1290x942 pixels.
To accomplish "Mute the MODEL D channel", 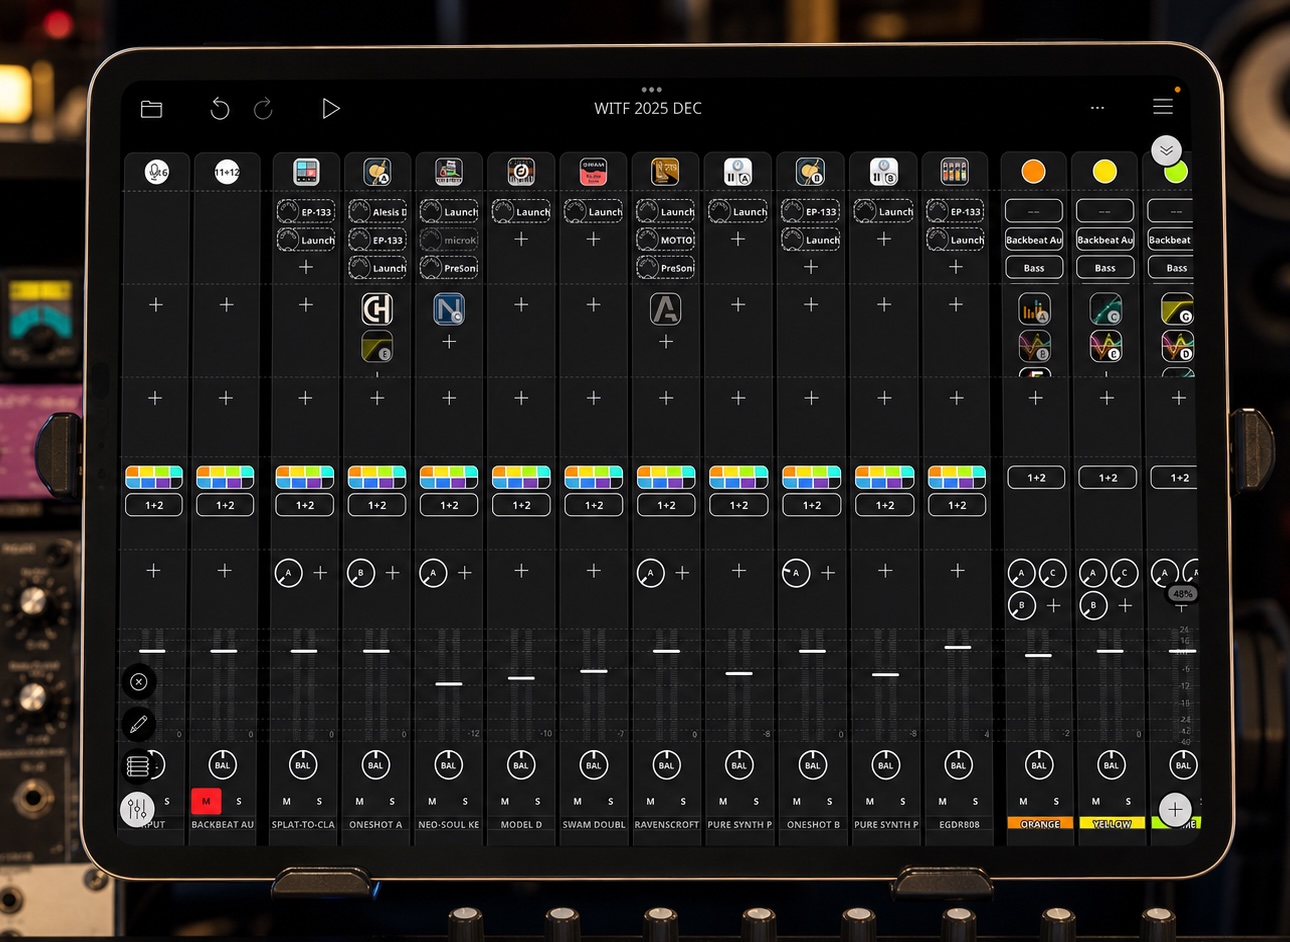I will pos(504,801).
